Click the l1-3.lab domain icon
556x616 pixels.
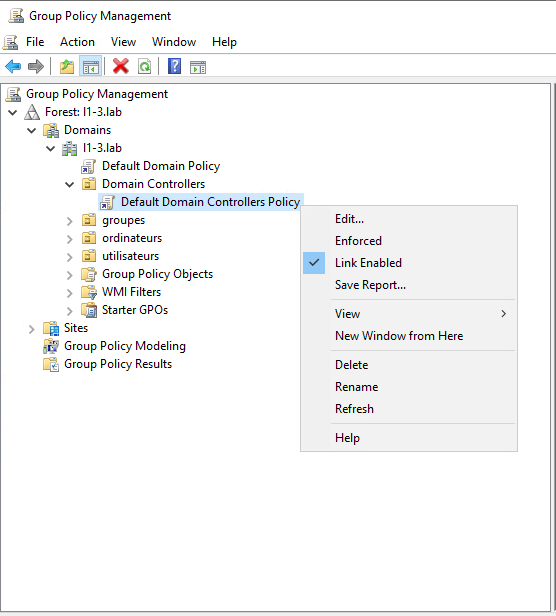tap(70, 148)
